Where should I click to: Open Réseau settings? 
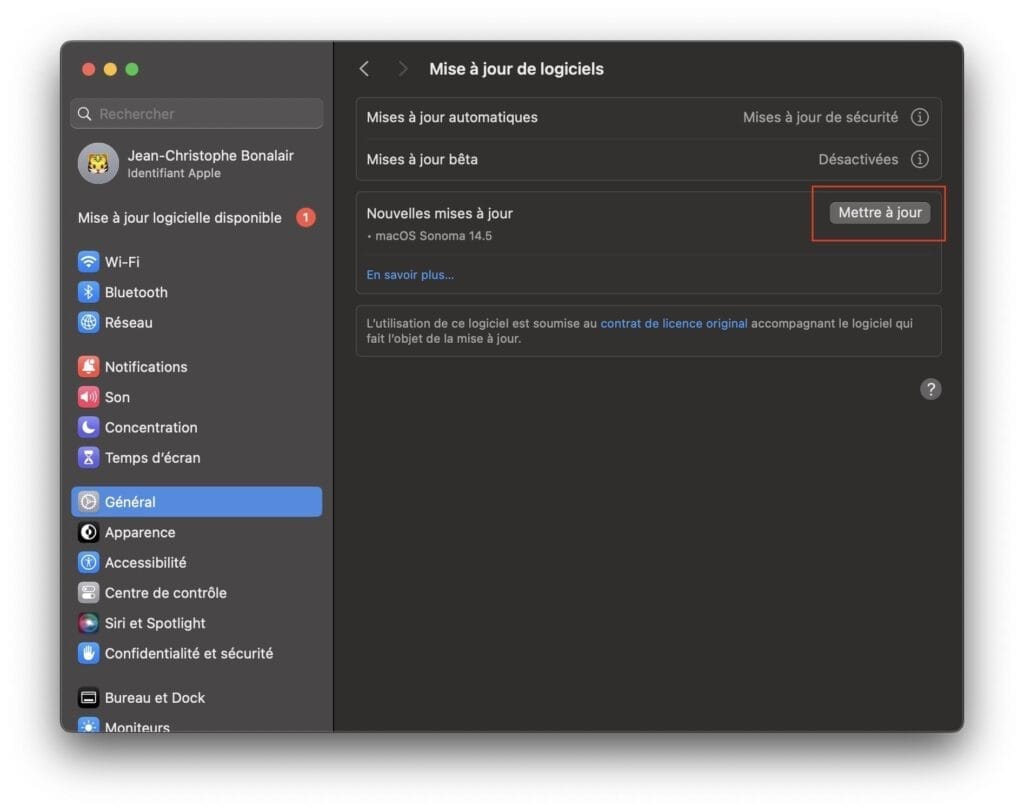click(x=89, y=322)
